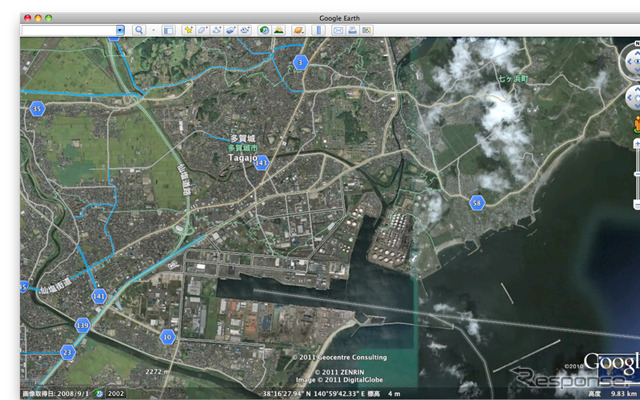This screenshot has height=400, width=640.
Task: Open the search field dropdown arrow
Action: (120, 30)
